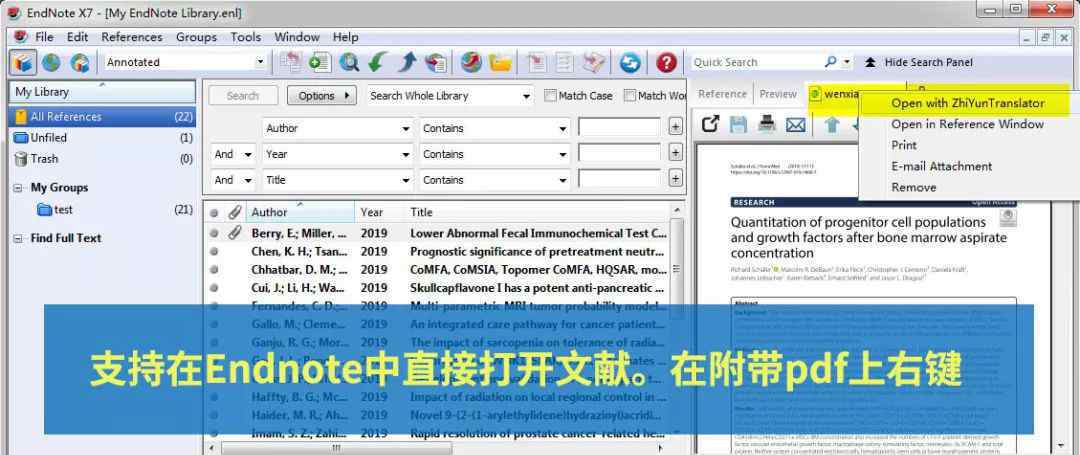1080x455 pixels.
Task: Click read status dot in Cui row
Action: click(x=214, y=288)
